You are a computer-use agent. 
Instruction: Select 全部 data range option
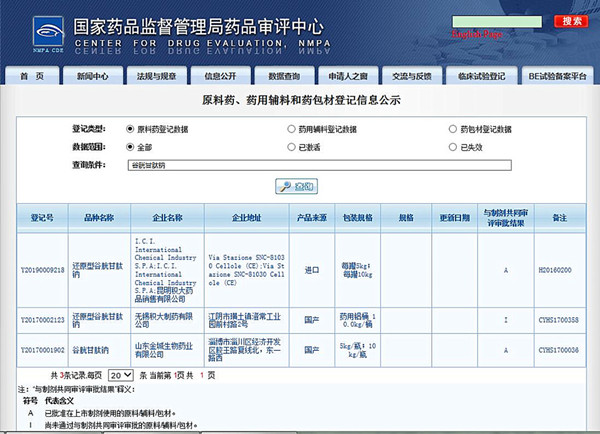tap(130, 147)
